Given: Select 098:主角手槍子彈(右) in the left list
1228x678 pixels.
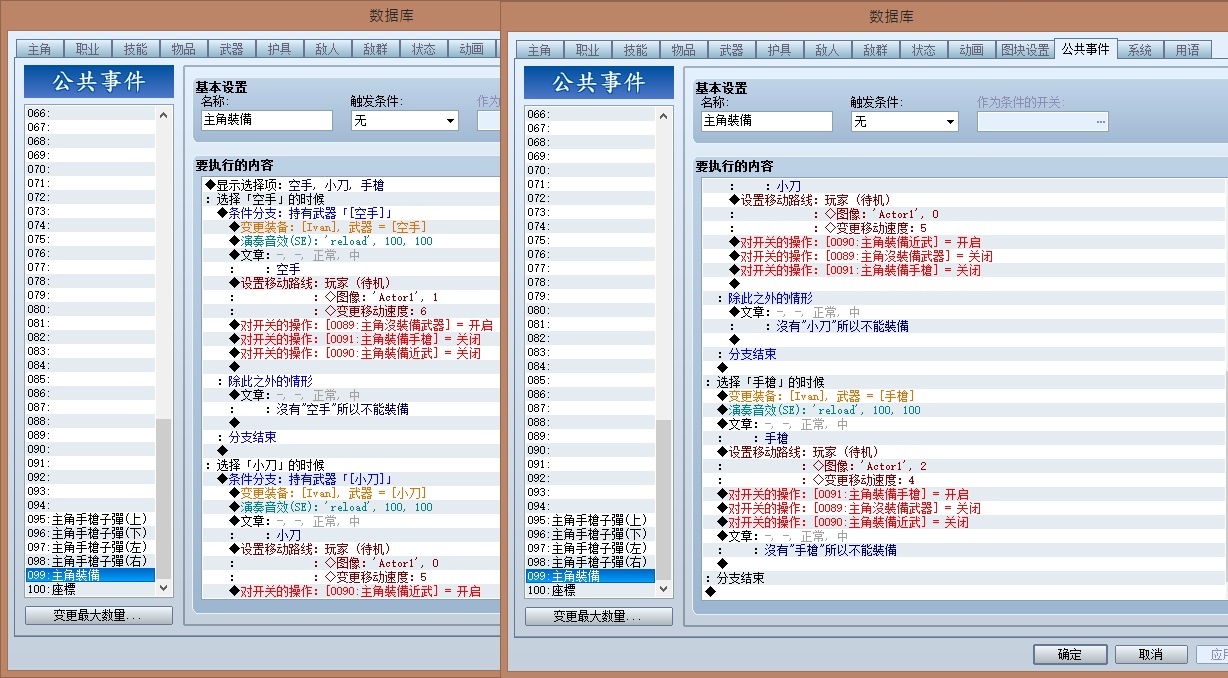Looking at the screenshot, I should (91, 561).
